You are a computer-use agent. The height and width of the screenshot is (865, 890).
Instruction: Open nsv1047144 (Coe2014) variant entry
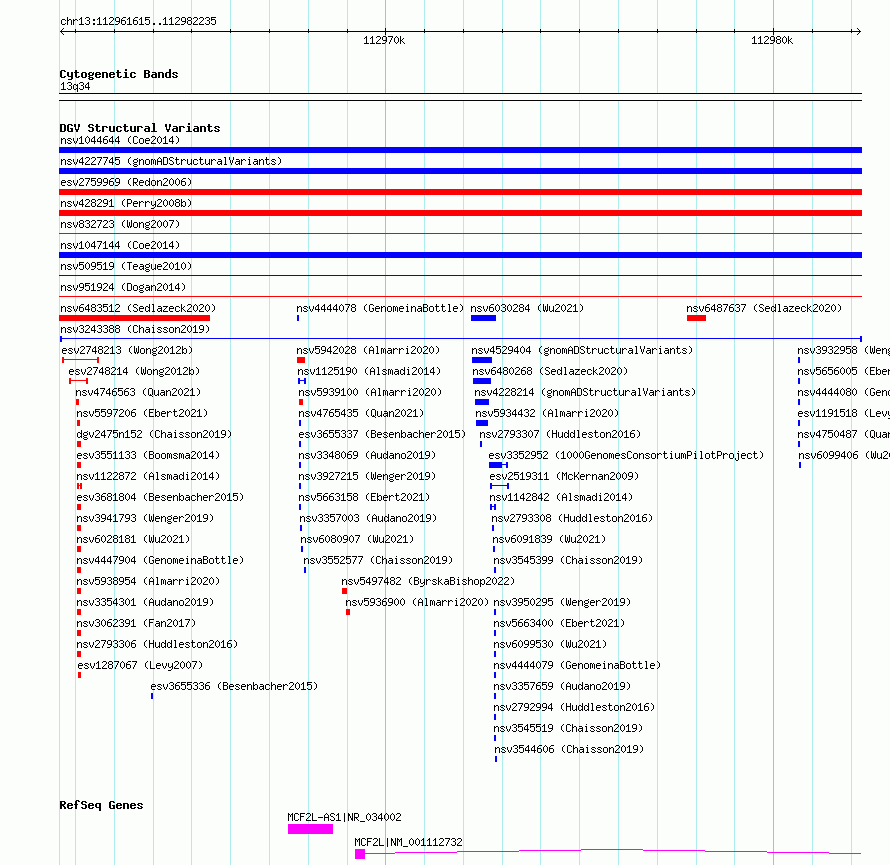click(x=120, y=245)
